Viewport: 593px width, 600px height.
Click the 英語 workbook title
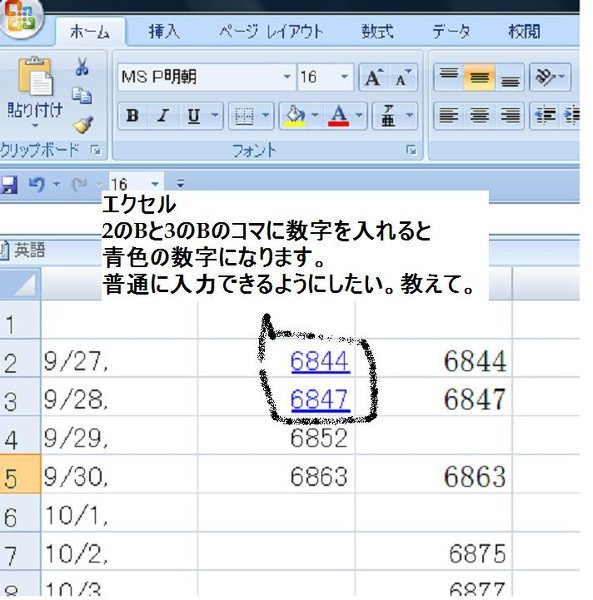point(30,251)
